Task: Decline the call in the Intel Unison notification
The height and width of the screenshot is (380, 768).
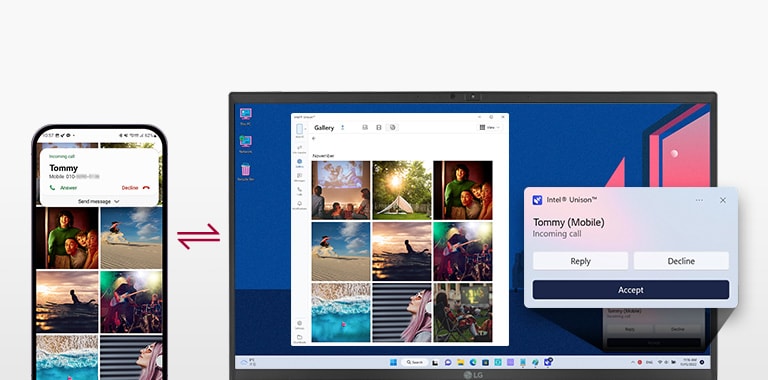Action: click(681, 261)
